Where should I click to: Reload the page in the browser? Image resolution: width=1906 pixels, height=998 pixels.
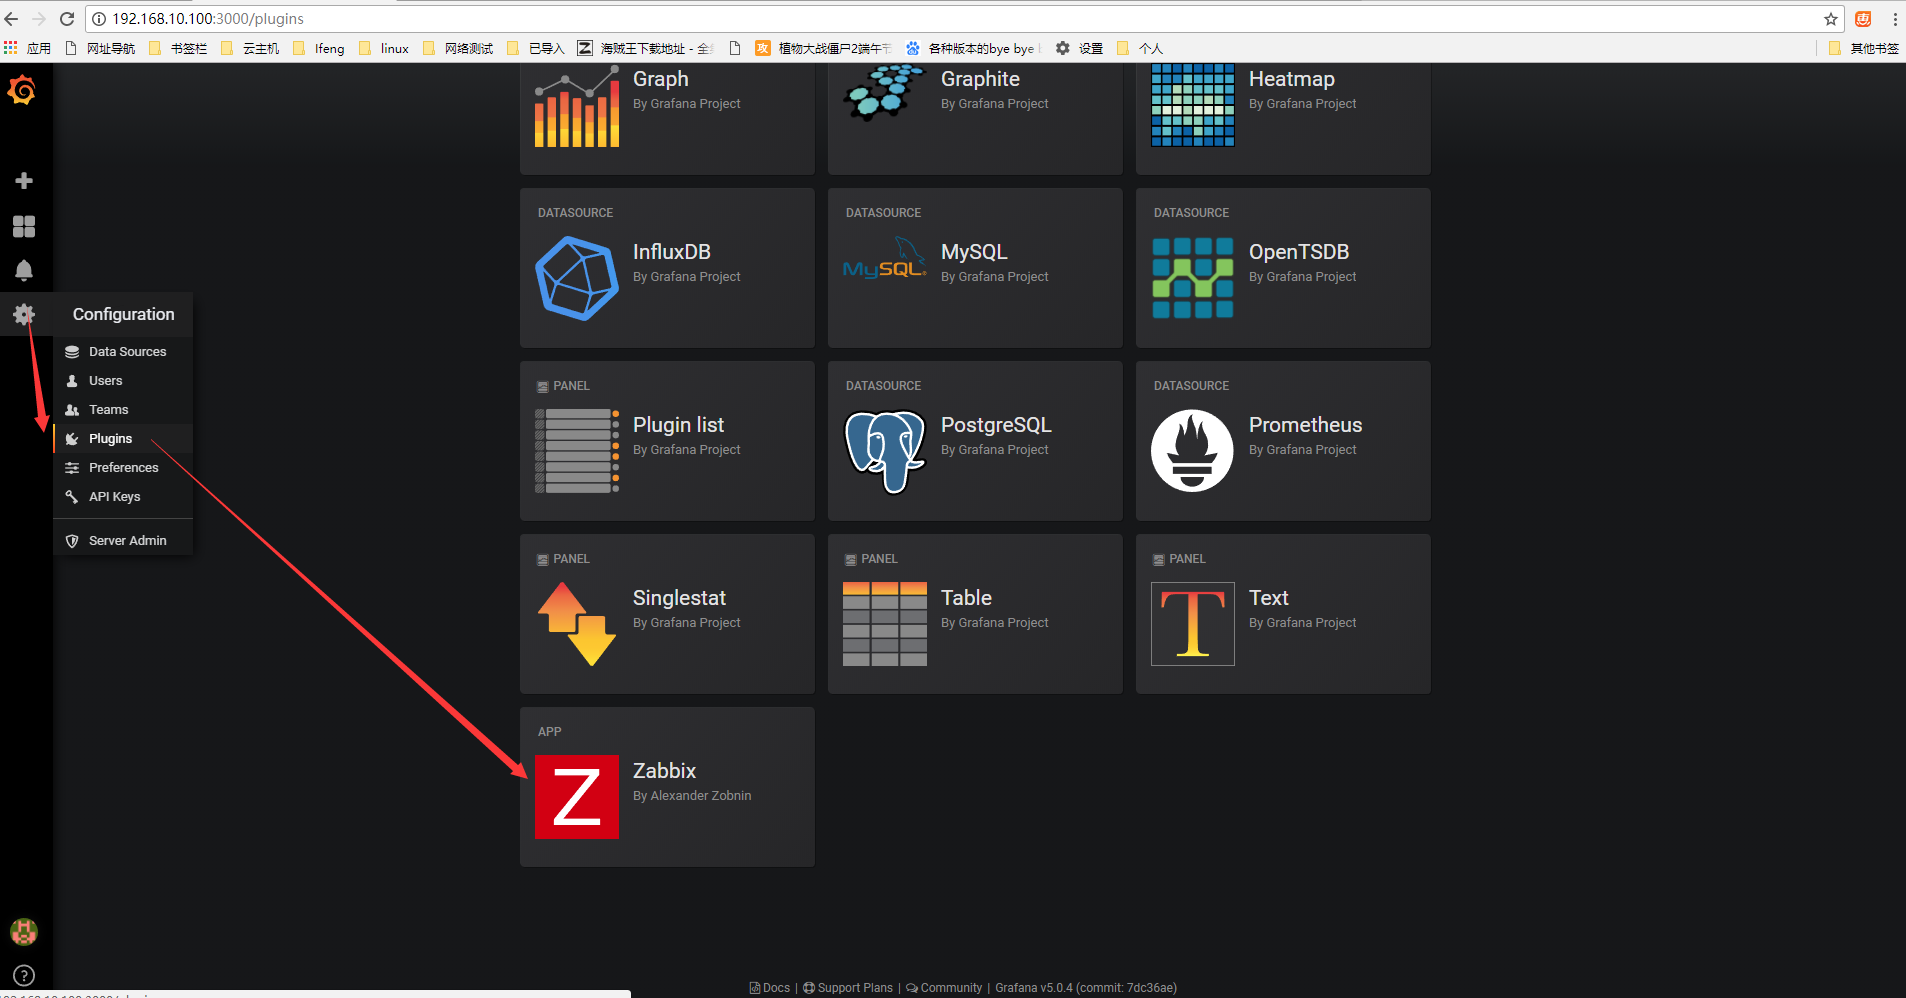pos(67,19)
